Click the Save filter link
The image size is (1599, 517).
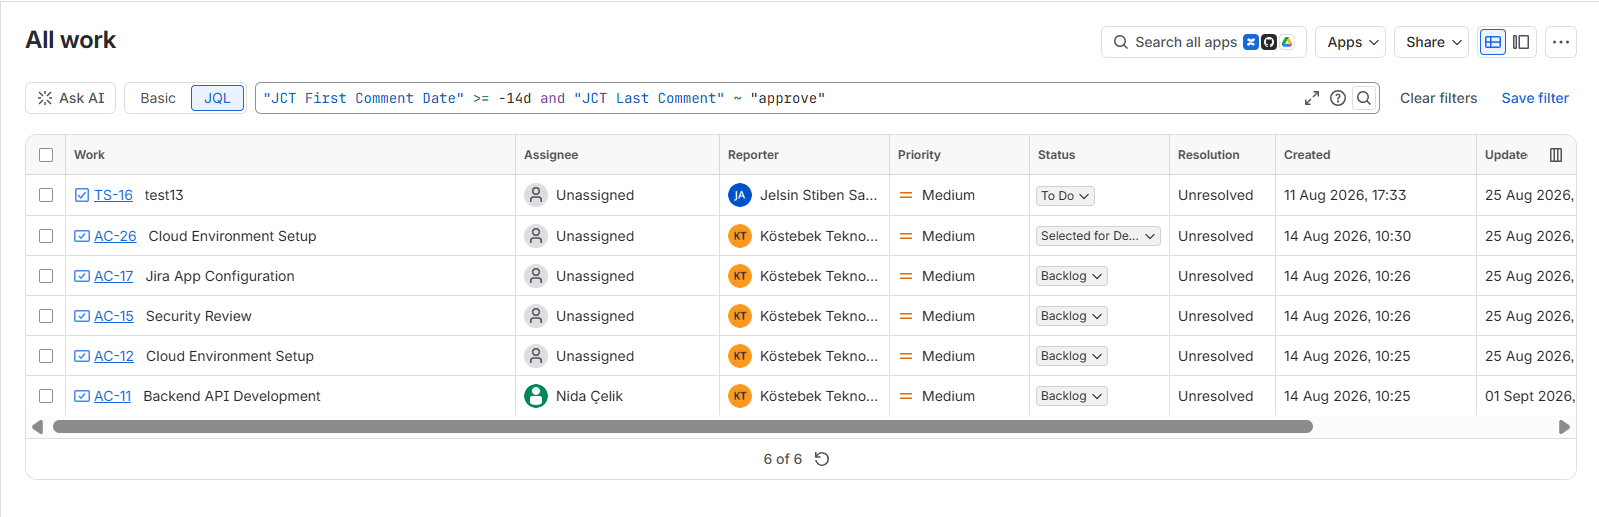pyautogui.click(x=1535, y=98)
